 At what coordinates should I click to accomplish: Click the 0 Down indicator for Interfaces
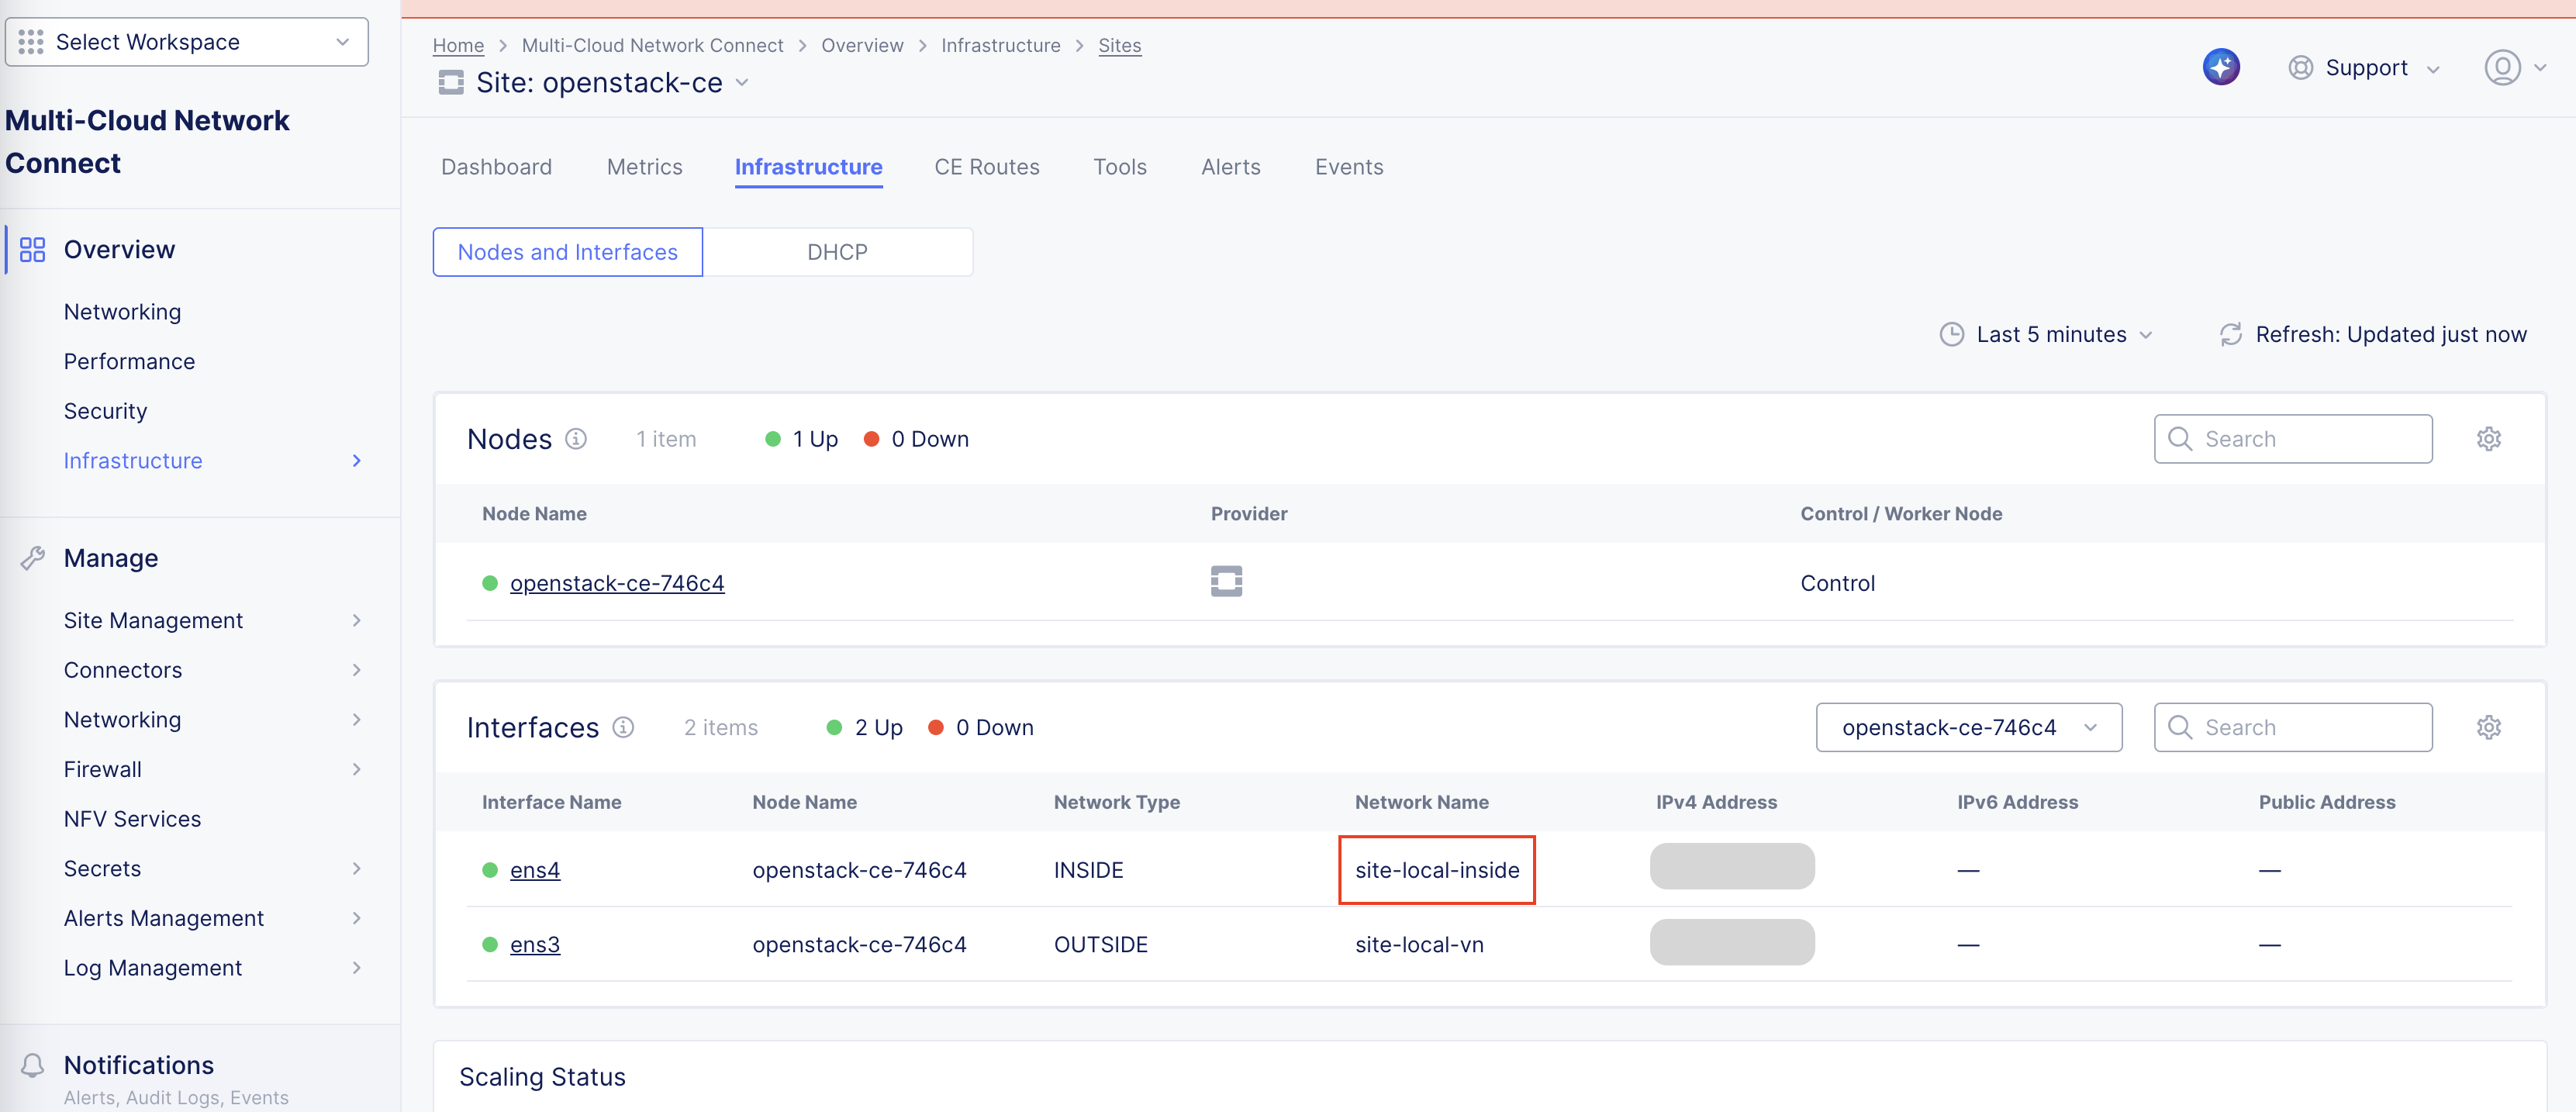tap(981, 727)
